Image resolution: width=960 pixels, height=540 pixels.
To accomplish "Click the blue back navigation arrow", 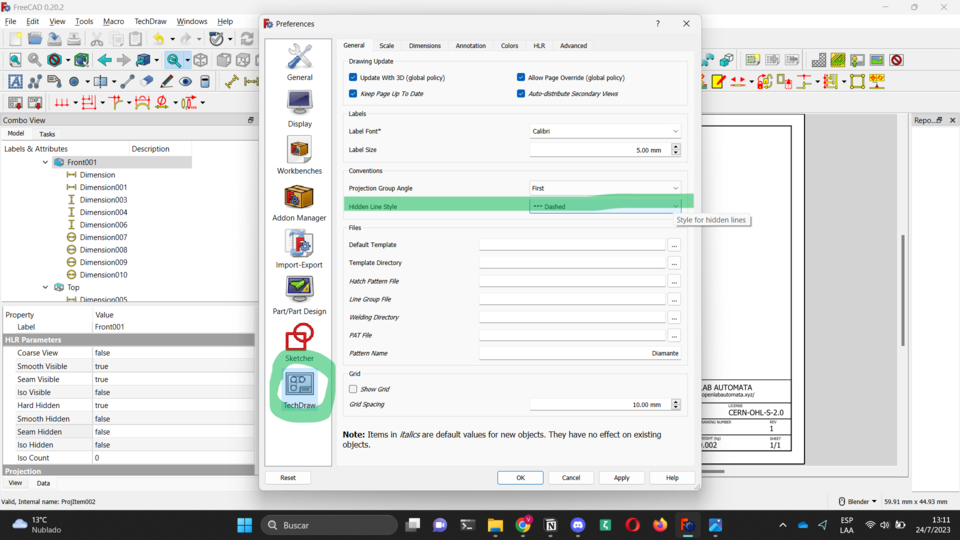I will click(105, 60).
